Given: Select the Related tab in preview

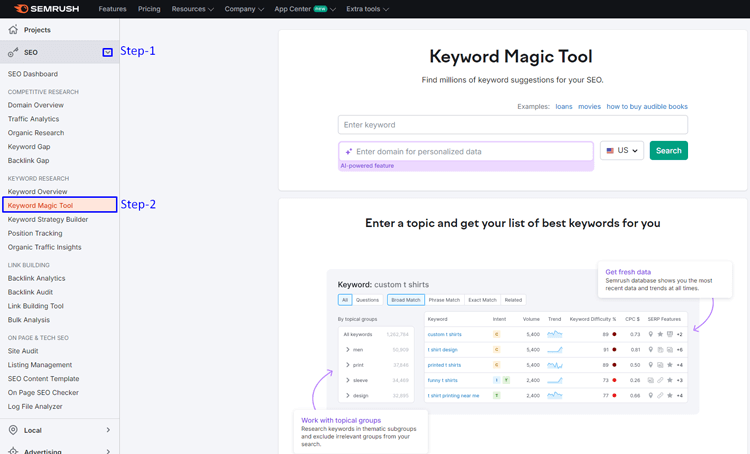Looking at the screenshot, I should (513, 300).
